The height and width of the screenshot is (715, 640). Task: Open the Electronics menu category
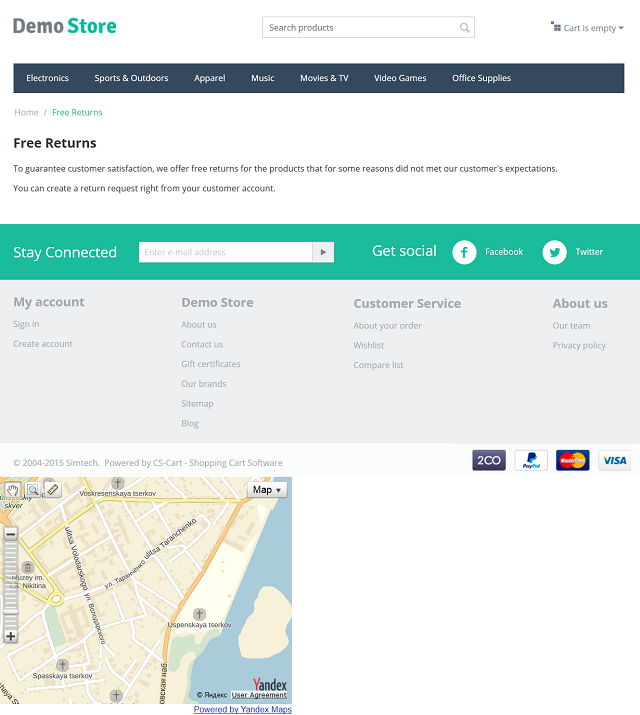pyautogui.click(x=47, y=78)
